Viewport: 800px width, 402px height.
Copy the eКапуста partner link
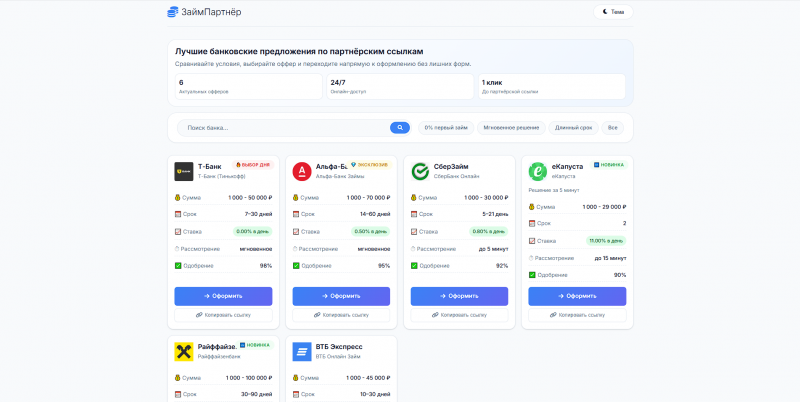577,315
